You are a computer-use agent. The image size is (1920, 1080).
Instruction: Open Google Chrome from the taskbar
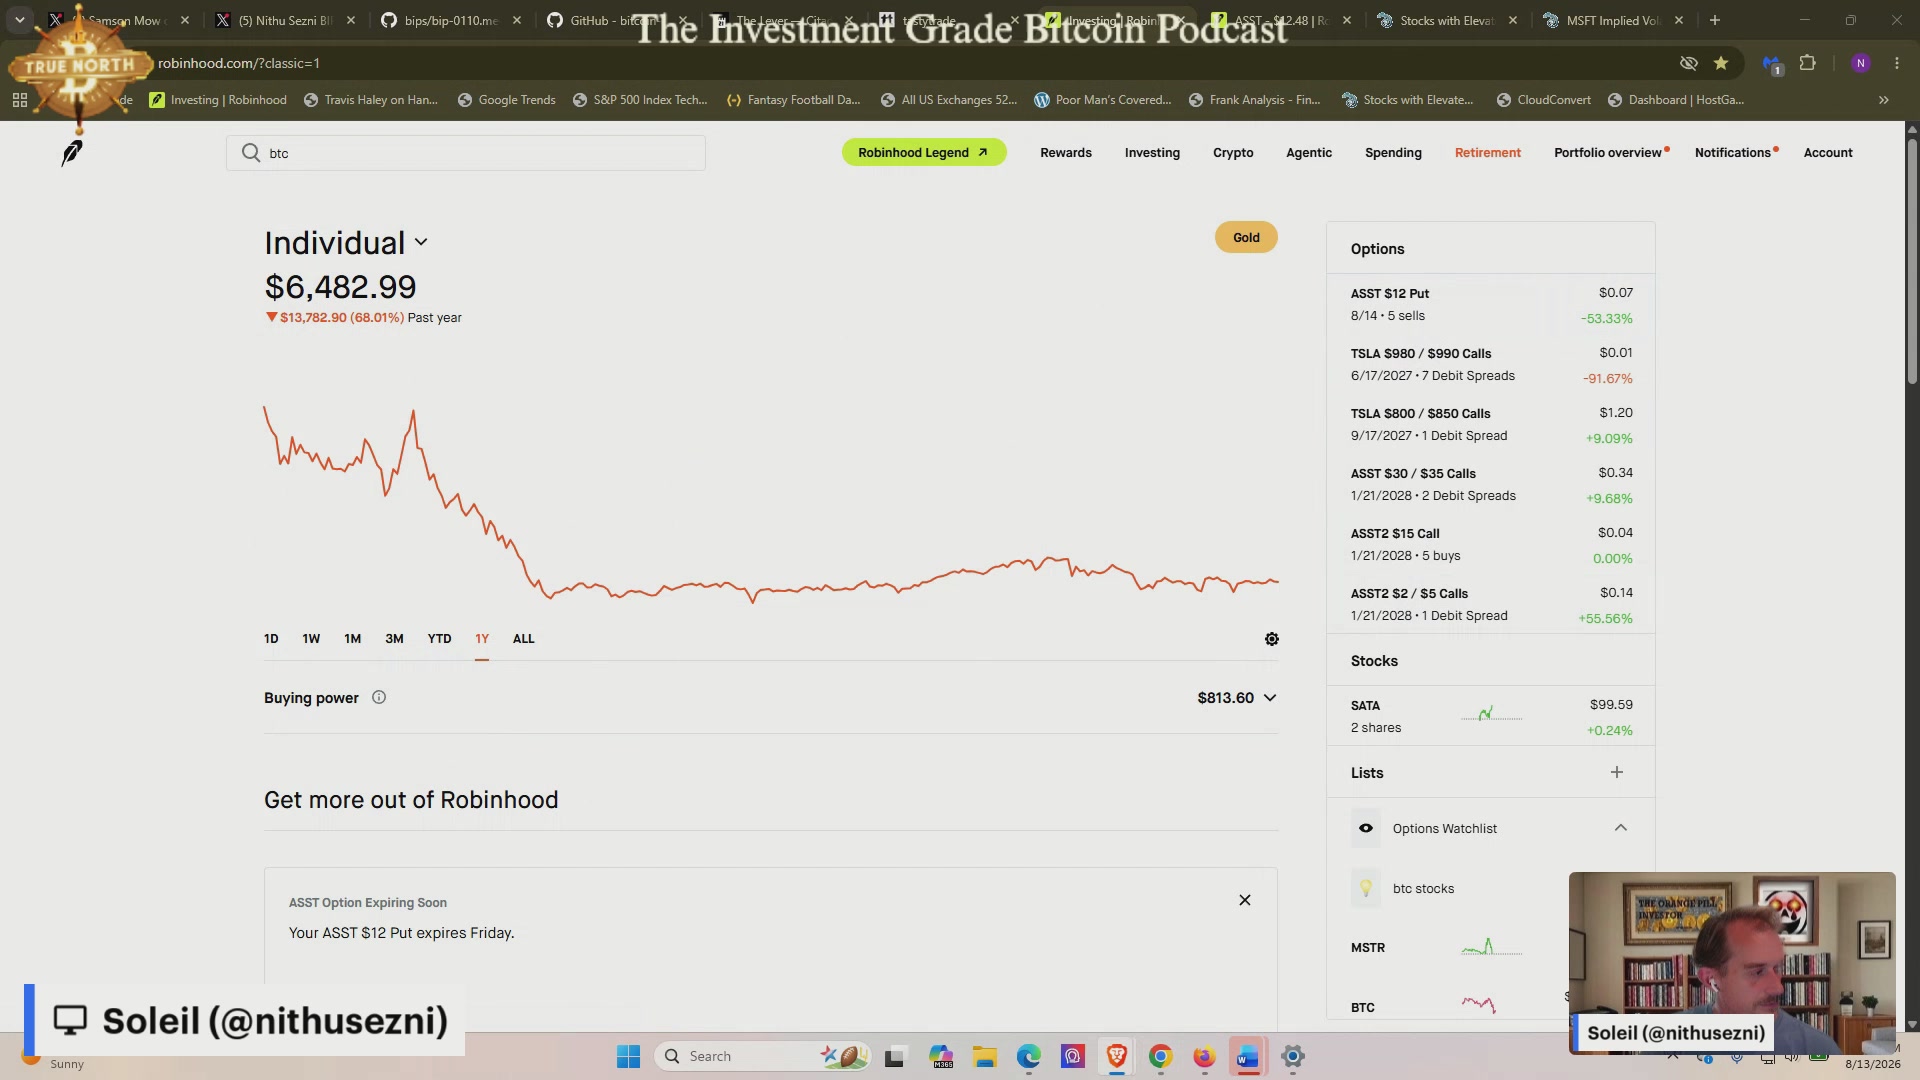[1161, 1056]
